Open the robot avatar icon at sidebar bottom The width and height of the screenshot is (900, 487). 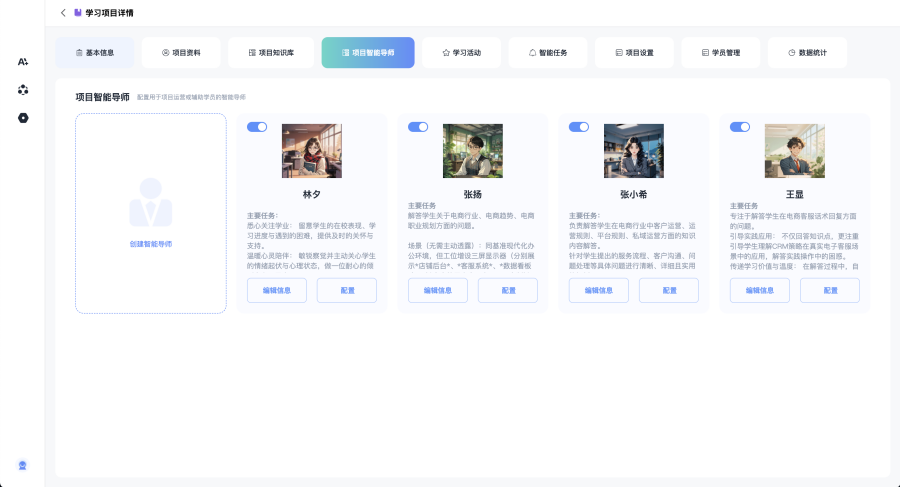(x=23, y=465)
